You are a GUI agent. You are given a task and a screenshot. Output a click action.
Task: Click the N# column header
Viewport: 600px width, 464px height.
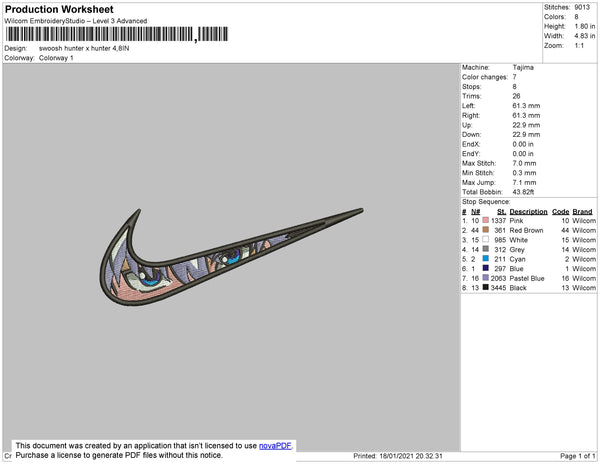point(475,212)
